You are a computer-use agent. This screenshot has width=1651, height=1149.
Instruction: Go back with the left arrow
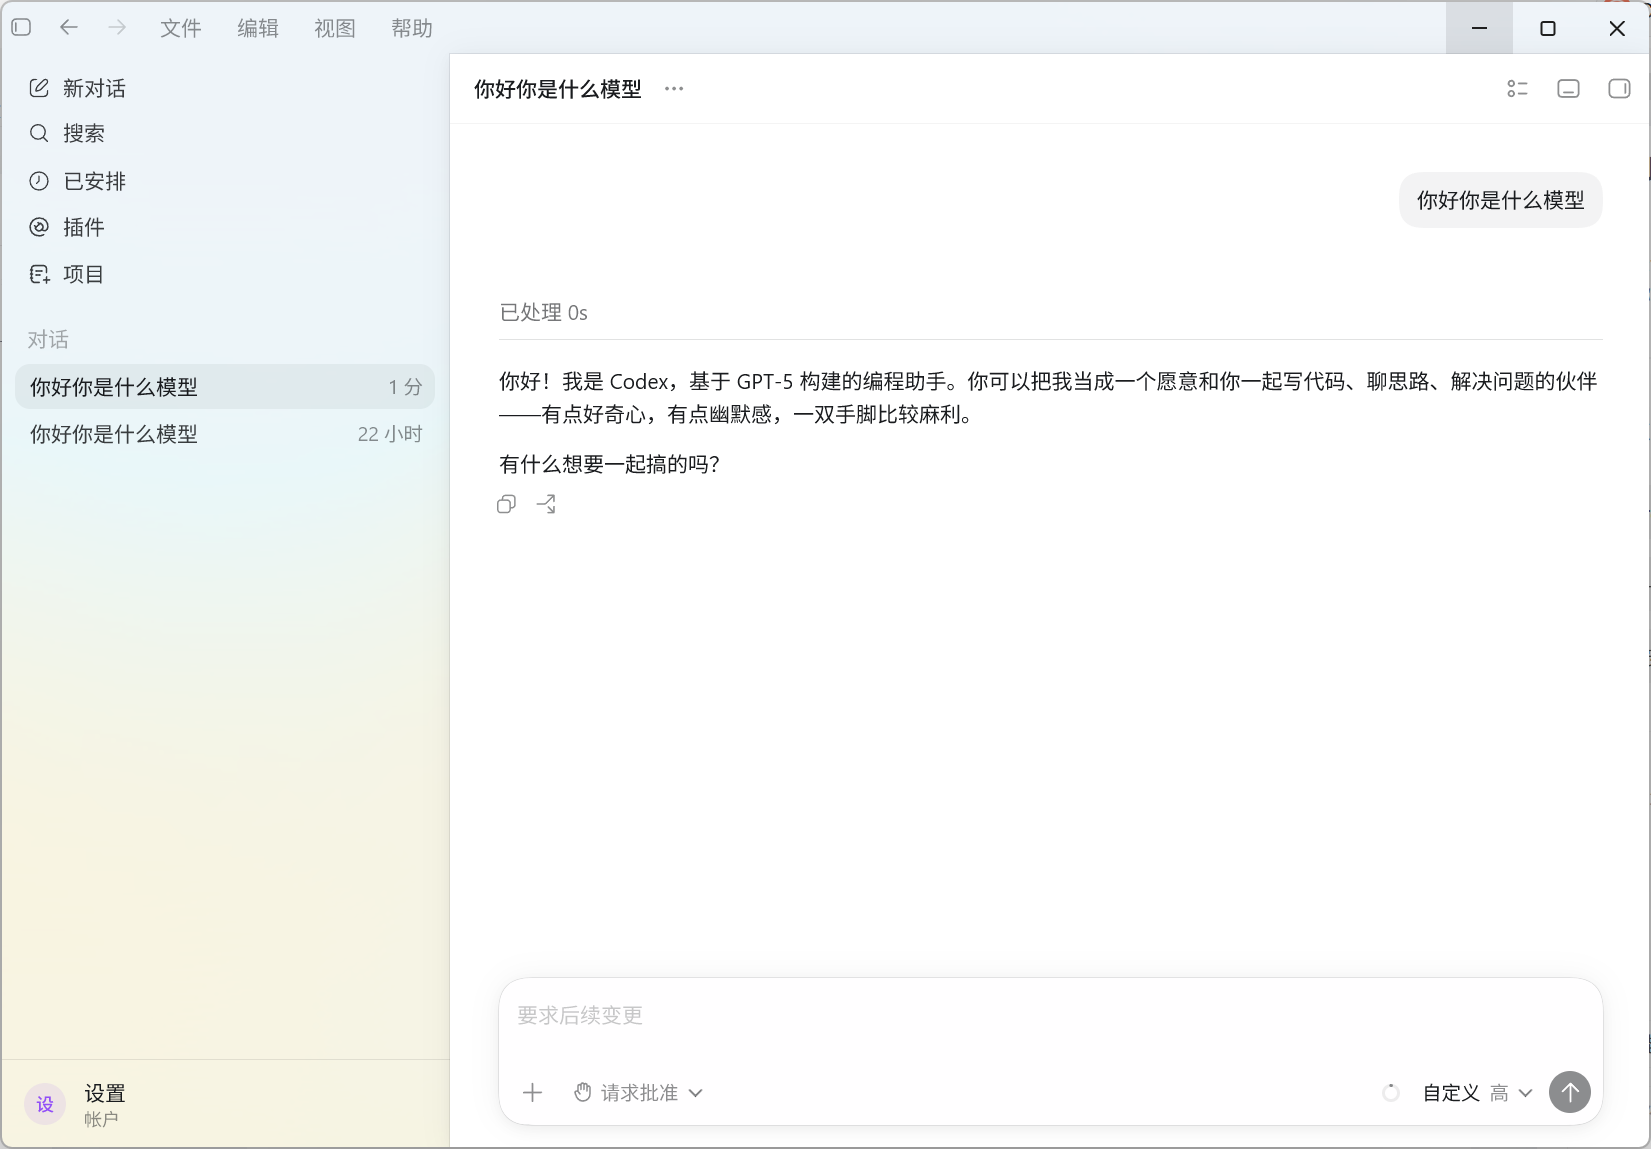68,28
